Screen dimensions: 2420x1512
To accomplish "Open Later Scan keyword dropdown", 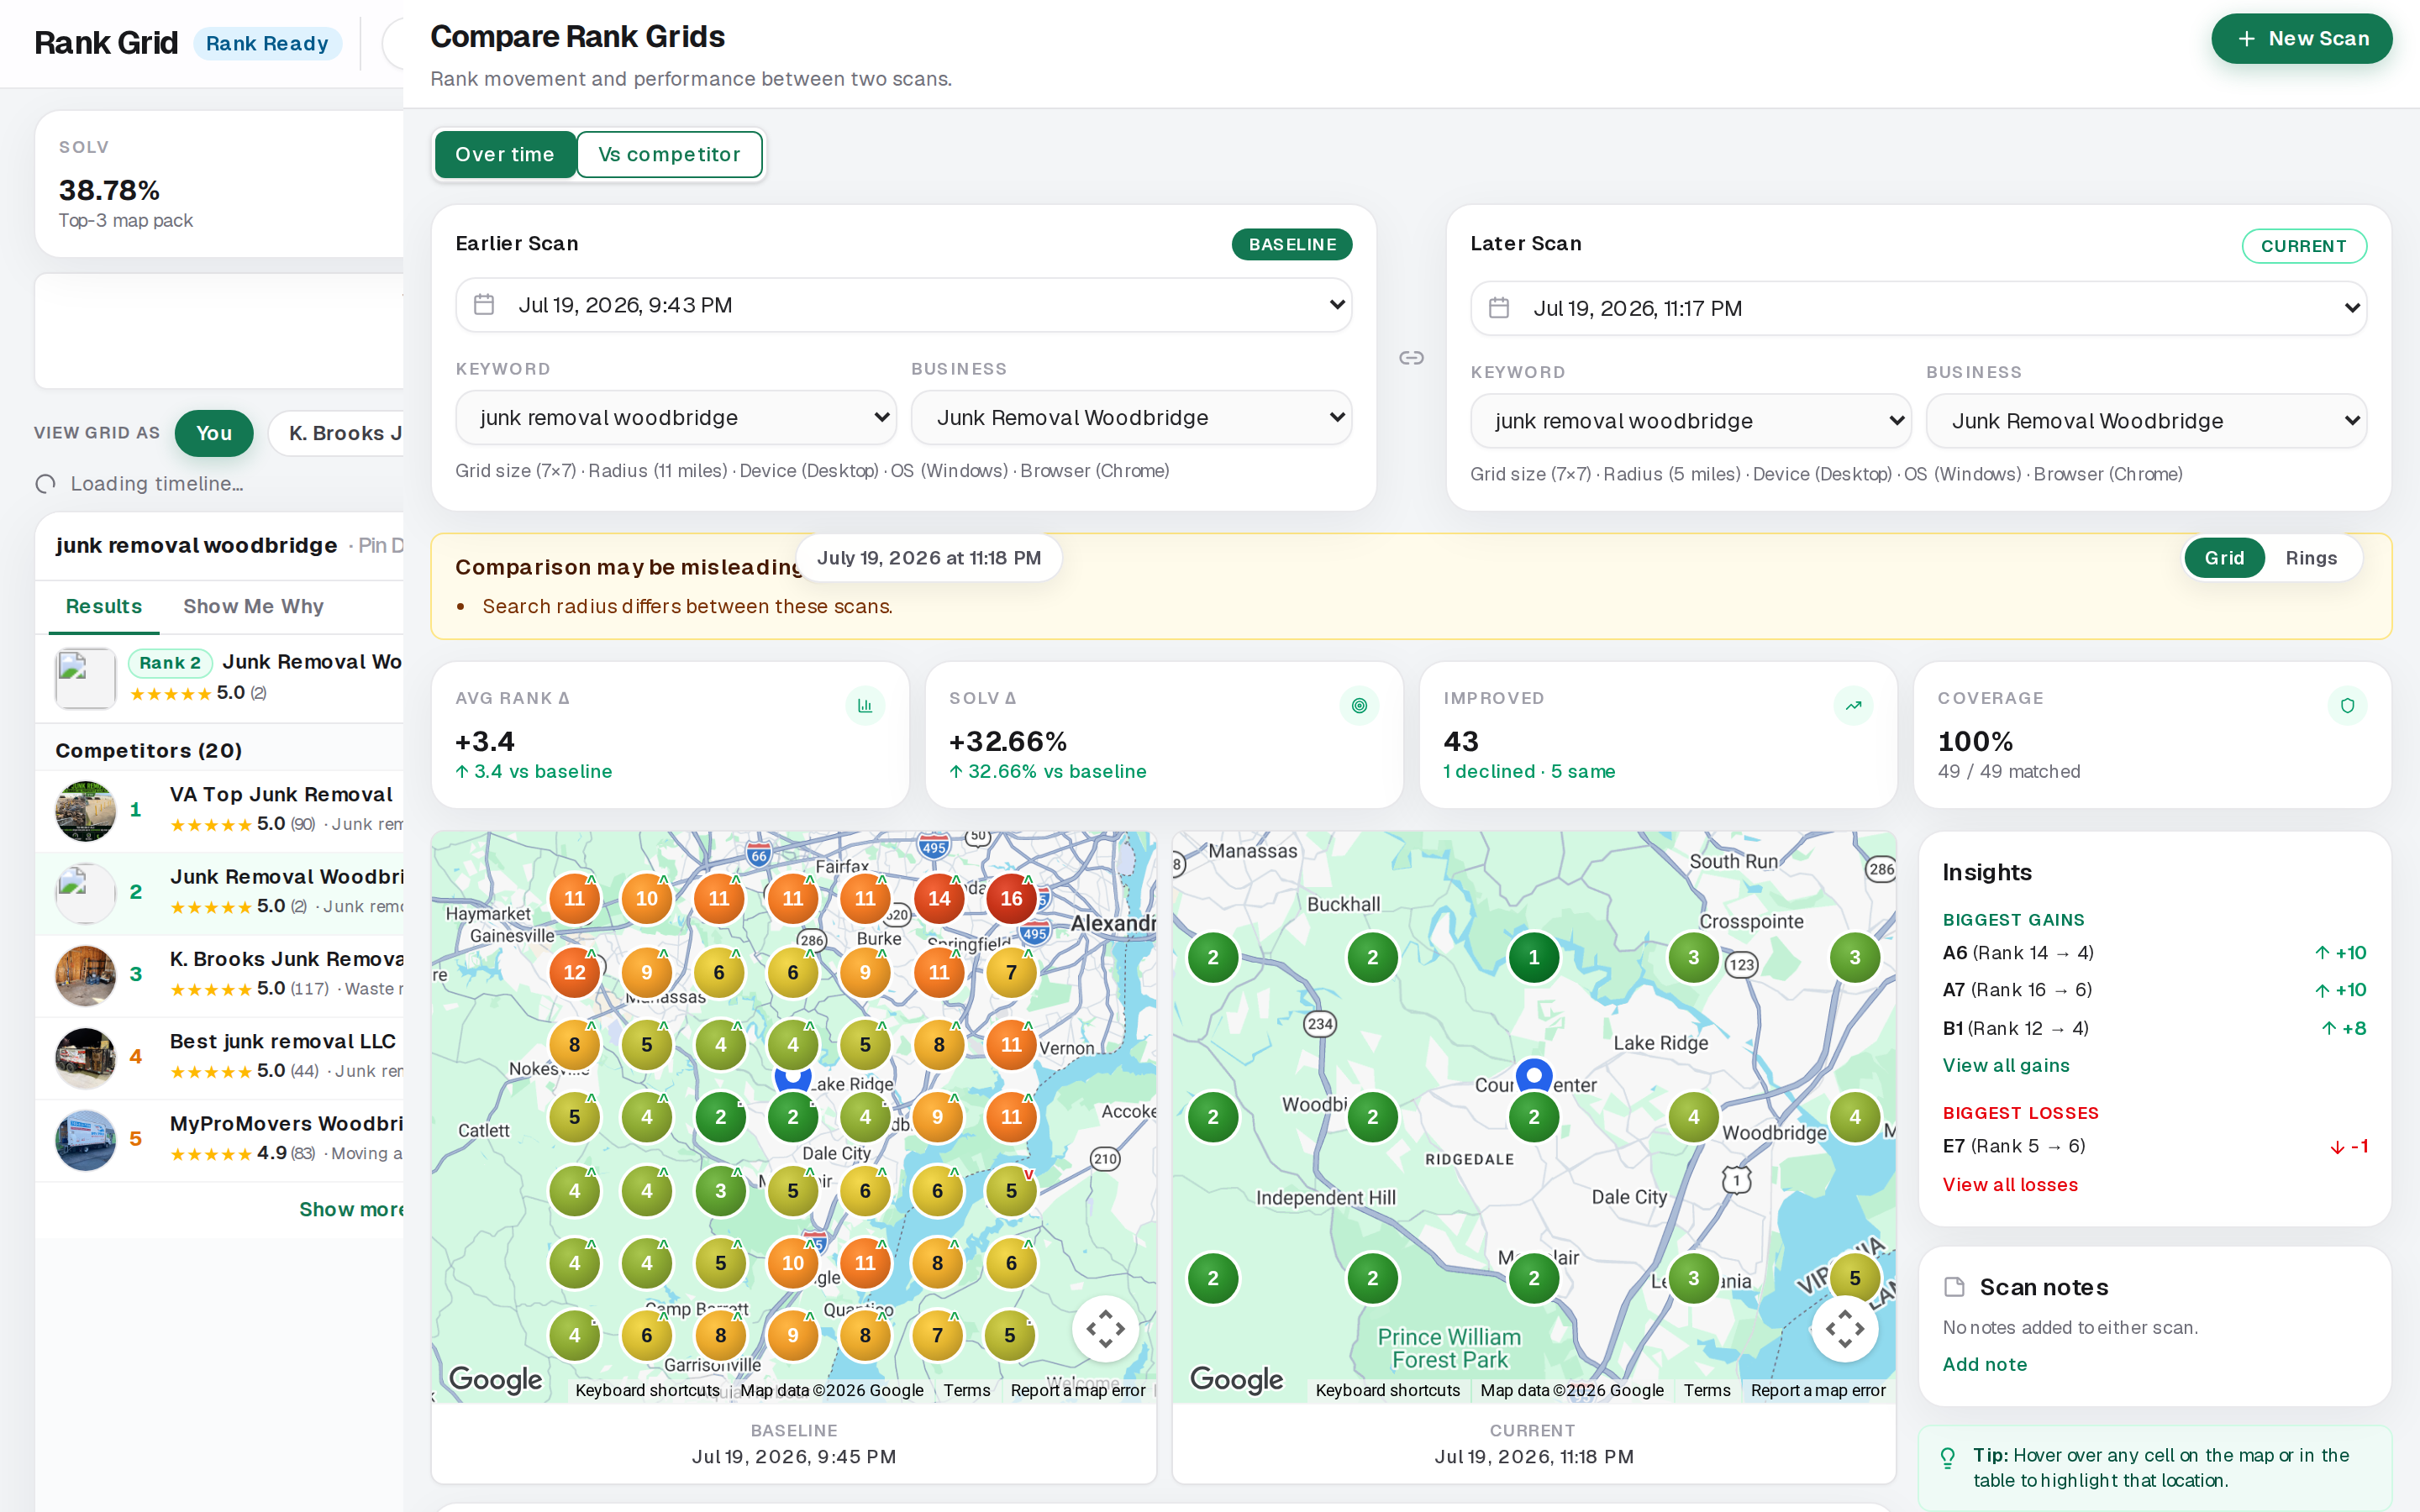I will [x=1690, y=421].
